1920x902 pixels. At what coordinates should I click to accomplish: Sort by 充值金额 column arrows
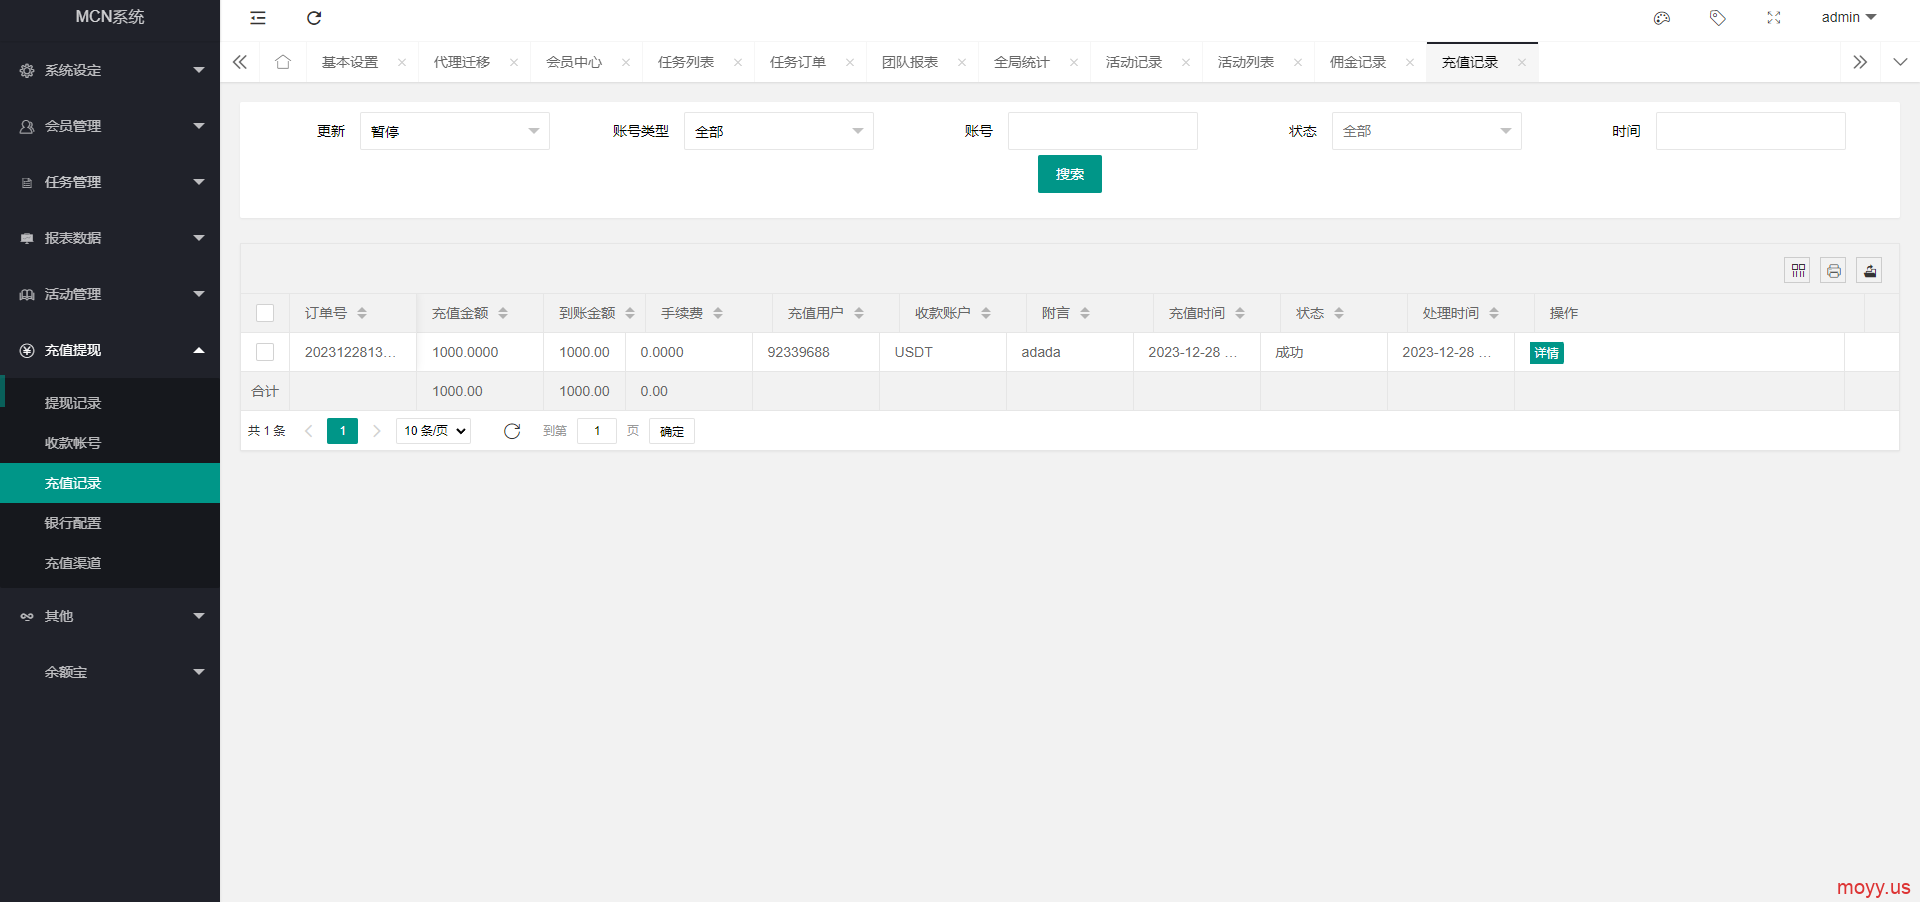[x=503, y=313]
